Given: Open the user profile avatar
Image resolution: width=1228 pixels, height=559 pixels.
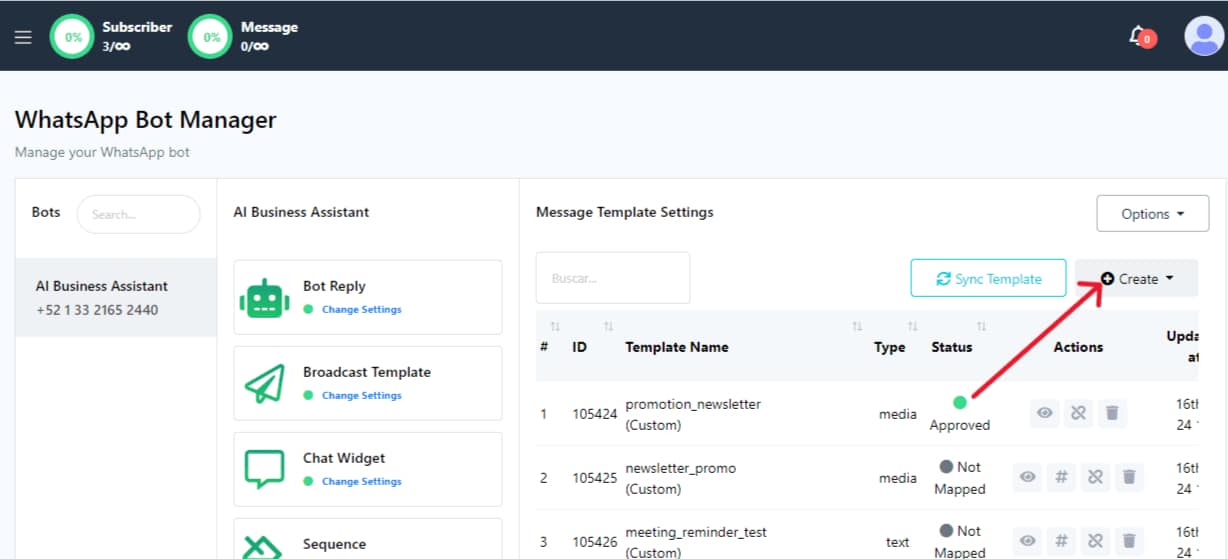Looking at the screenshot, I should pos(1203,37).
